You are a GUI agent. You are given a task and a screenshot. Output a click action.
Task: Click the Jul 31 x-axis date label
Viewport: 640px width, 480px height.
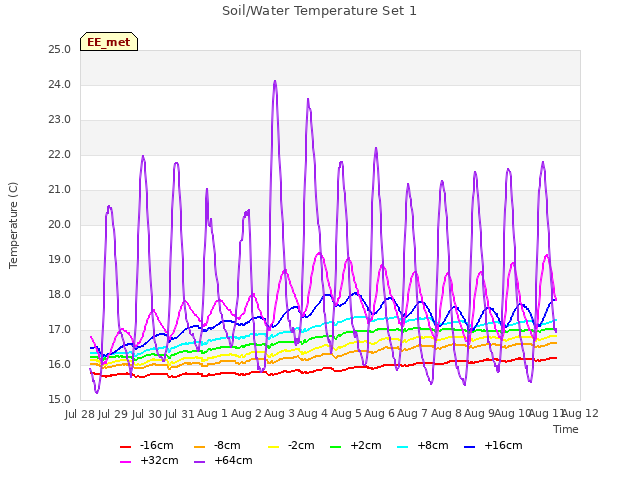coord(180,414)
